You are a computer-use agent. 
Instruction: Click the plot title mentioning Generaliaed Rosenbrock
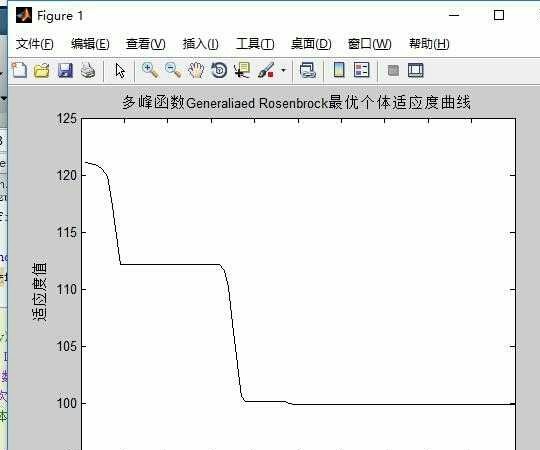click(297, 103)
